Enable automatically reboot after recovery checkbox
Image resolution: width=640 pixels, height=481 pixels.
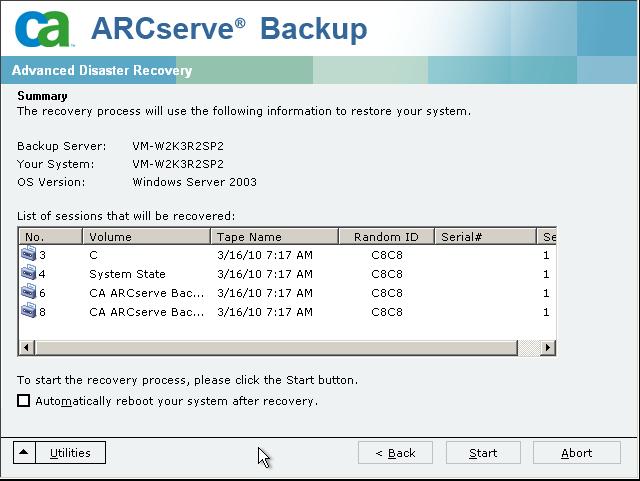tap(24, 401)
